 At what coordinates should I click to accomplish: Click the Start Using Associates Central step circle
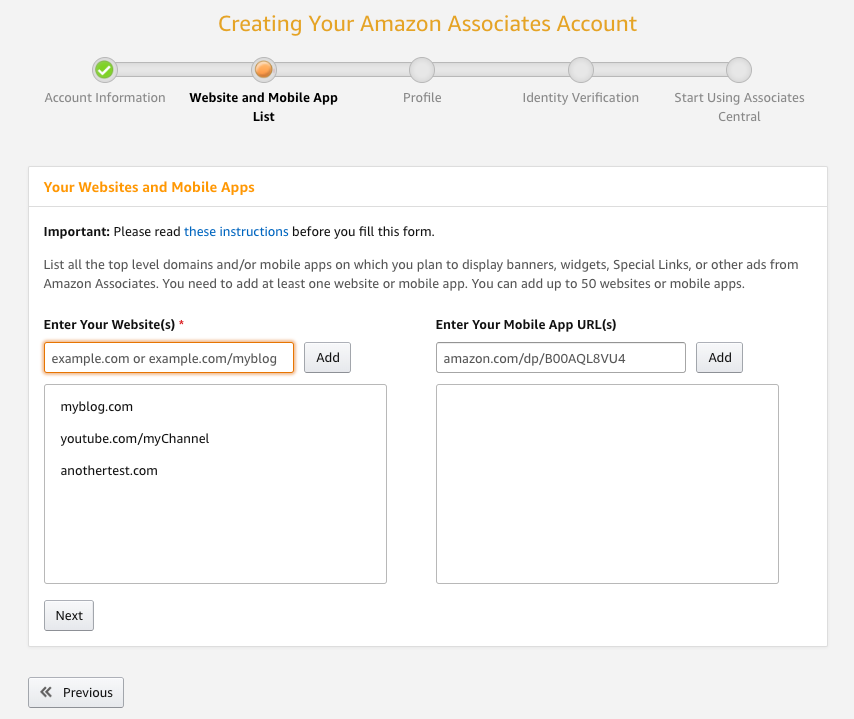click(738, 70)
